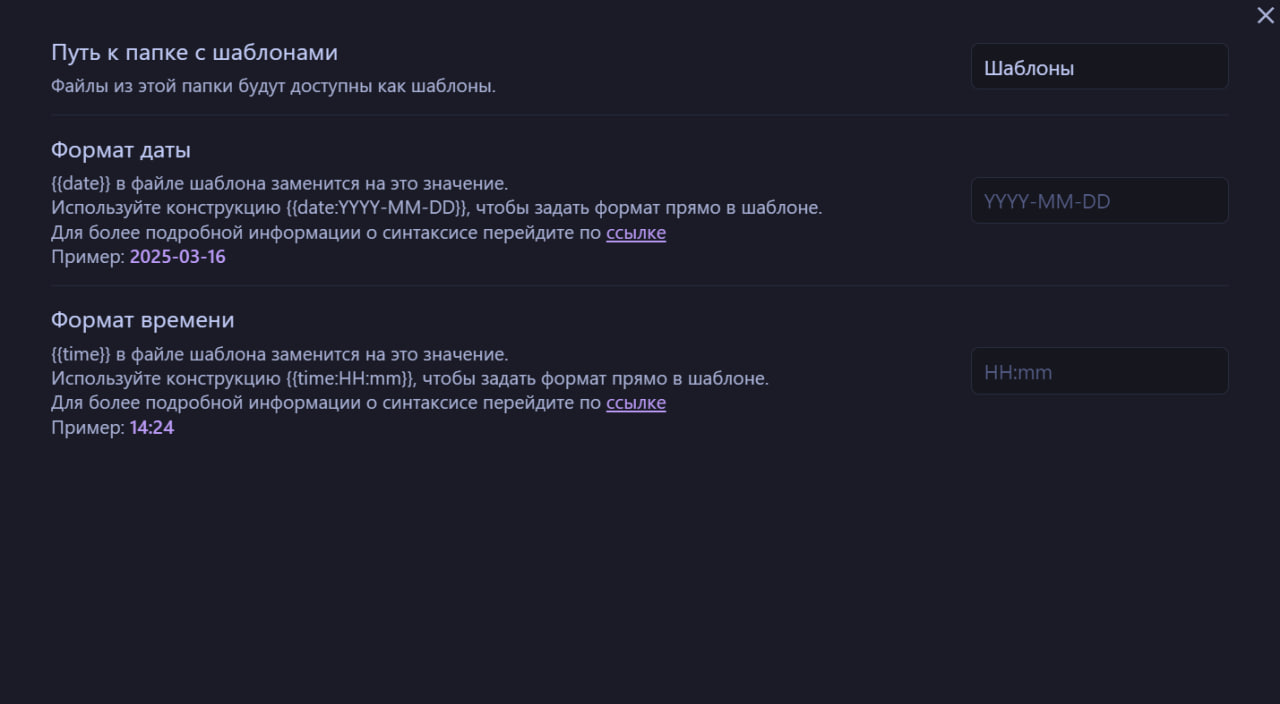The height and width of the screenshot is (704, 1280).
Task: Click the example date 2025-03-16
Action: tap(177, 257)
